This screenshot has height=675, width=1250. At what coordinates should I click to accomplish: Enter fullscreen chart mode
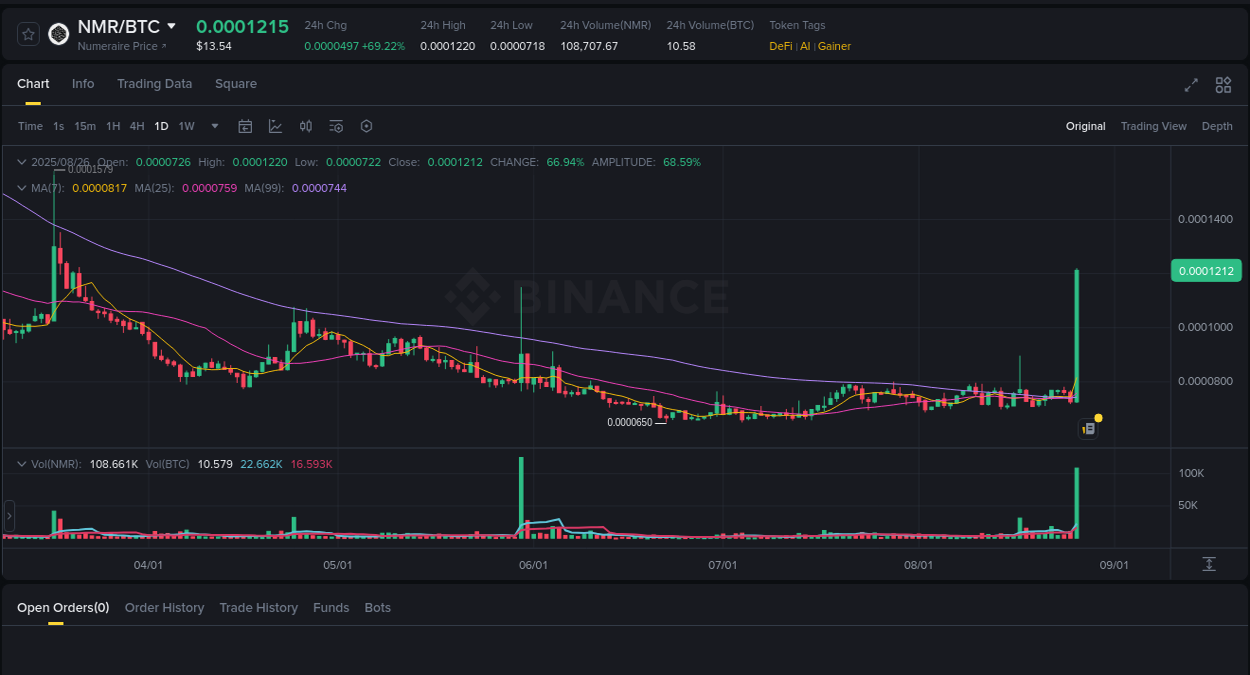1190,85
